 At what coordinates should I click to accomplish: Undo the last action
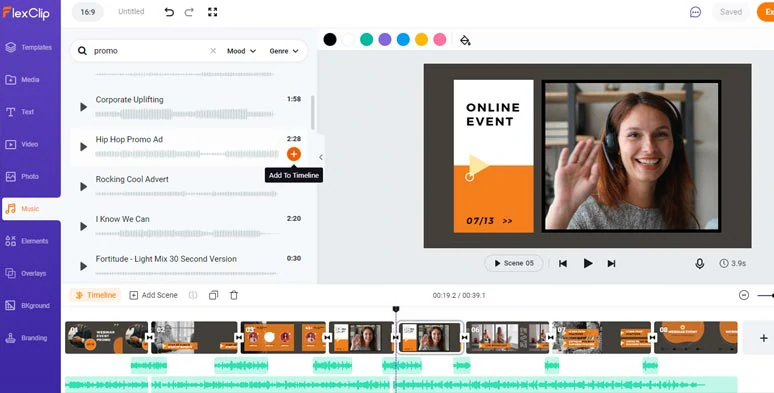coord(169,12)
